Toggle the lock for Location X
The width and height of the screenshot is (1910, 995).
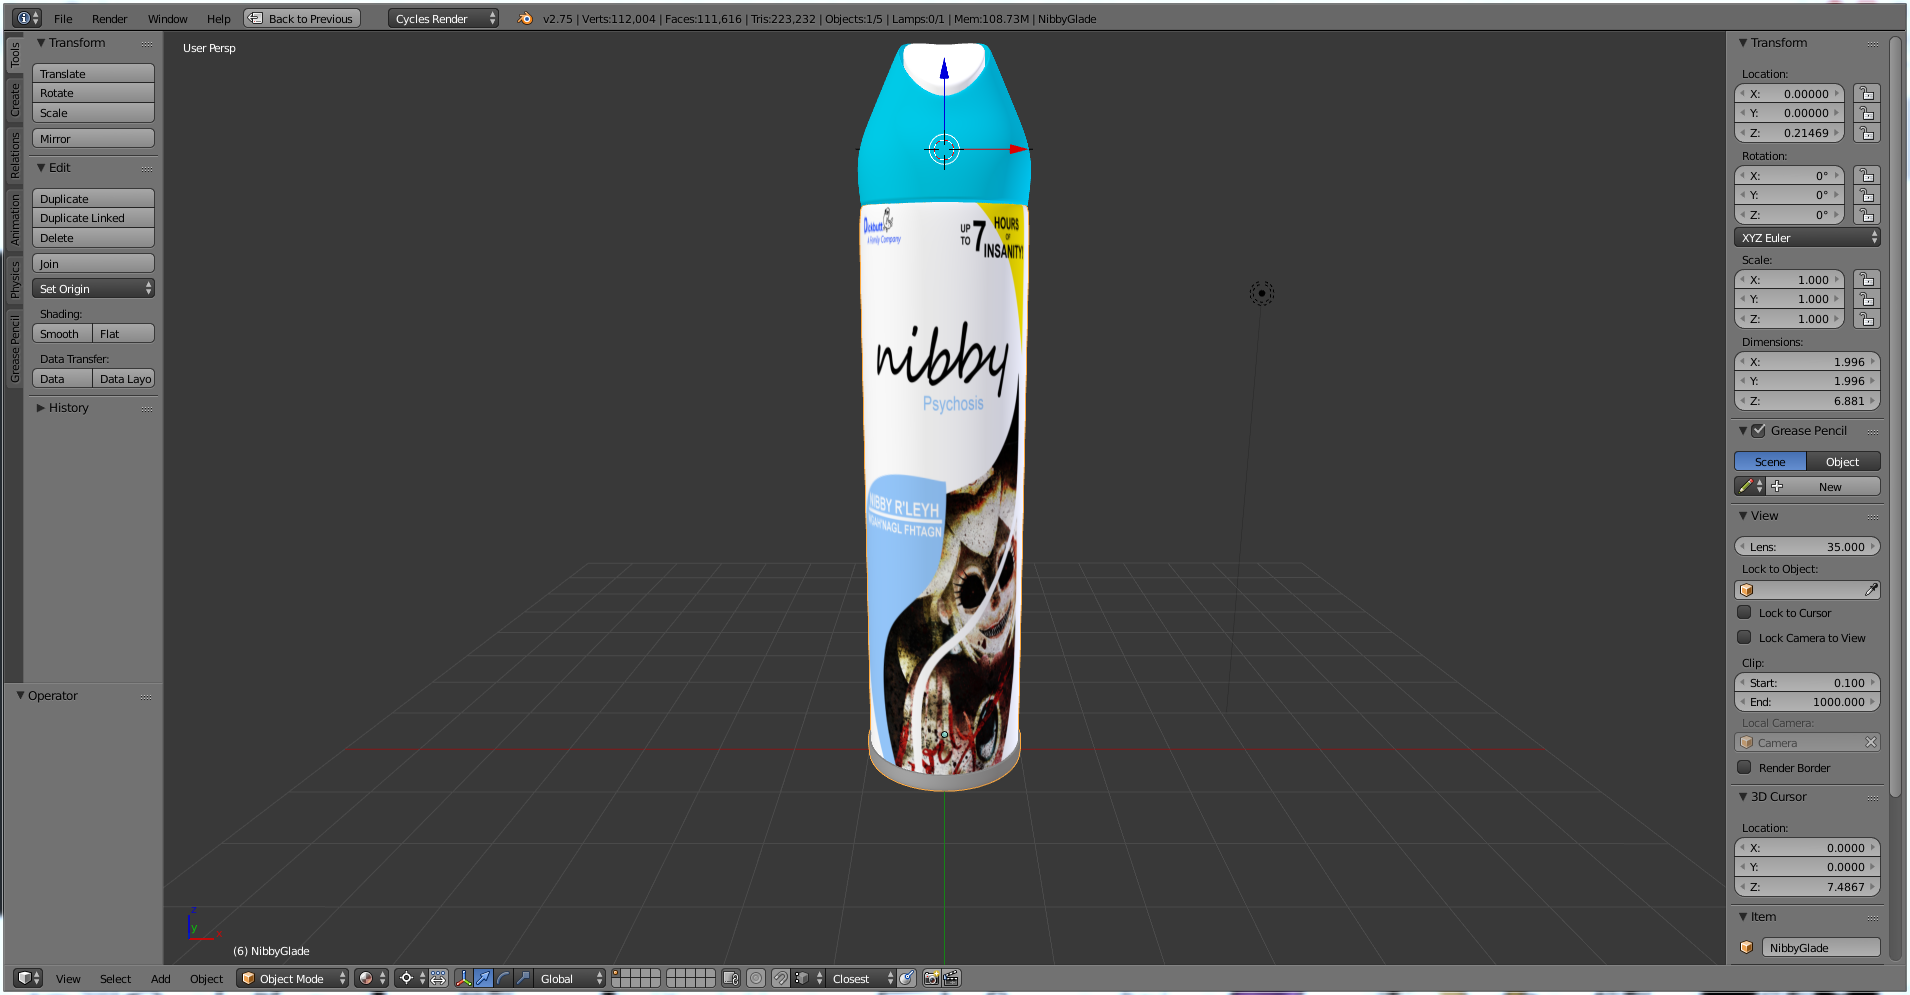click(1866, 93)
